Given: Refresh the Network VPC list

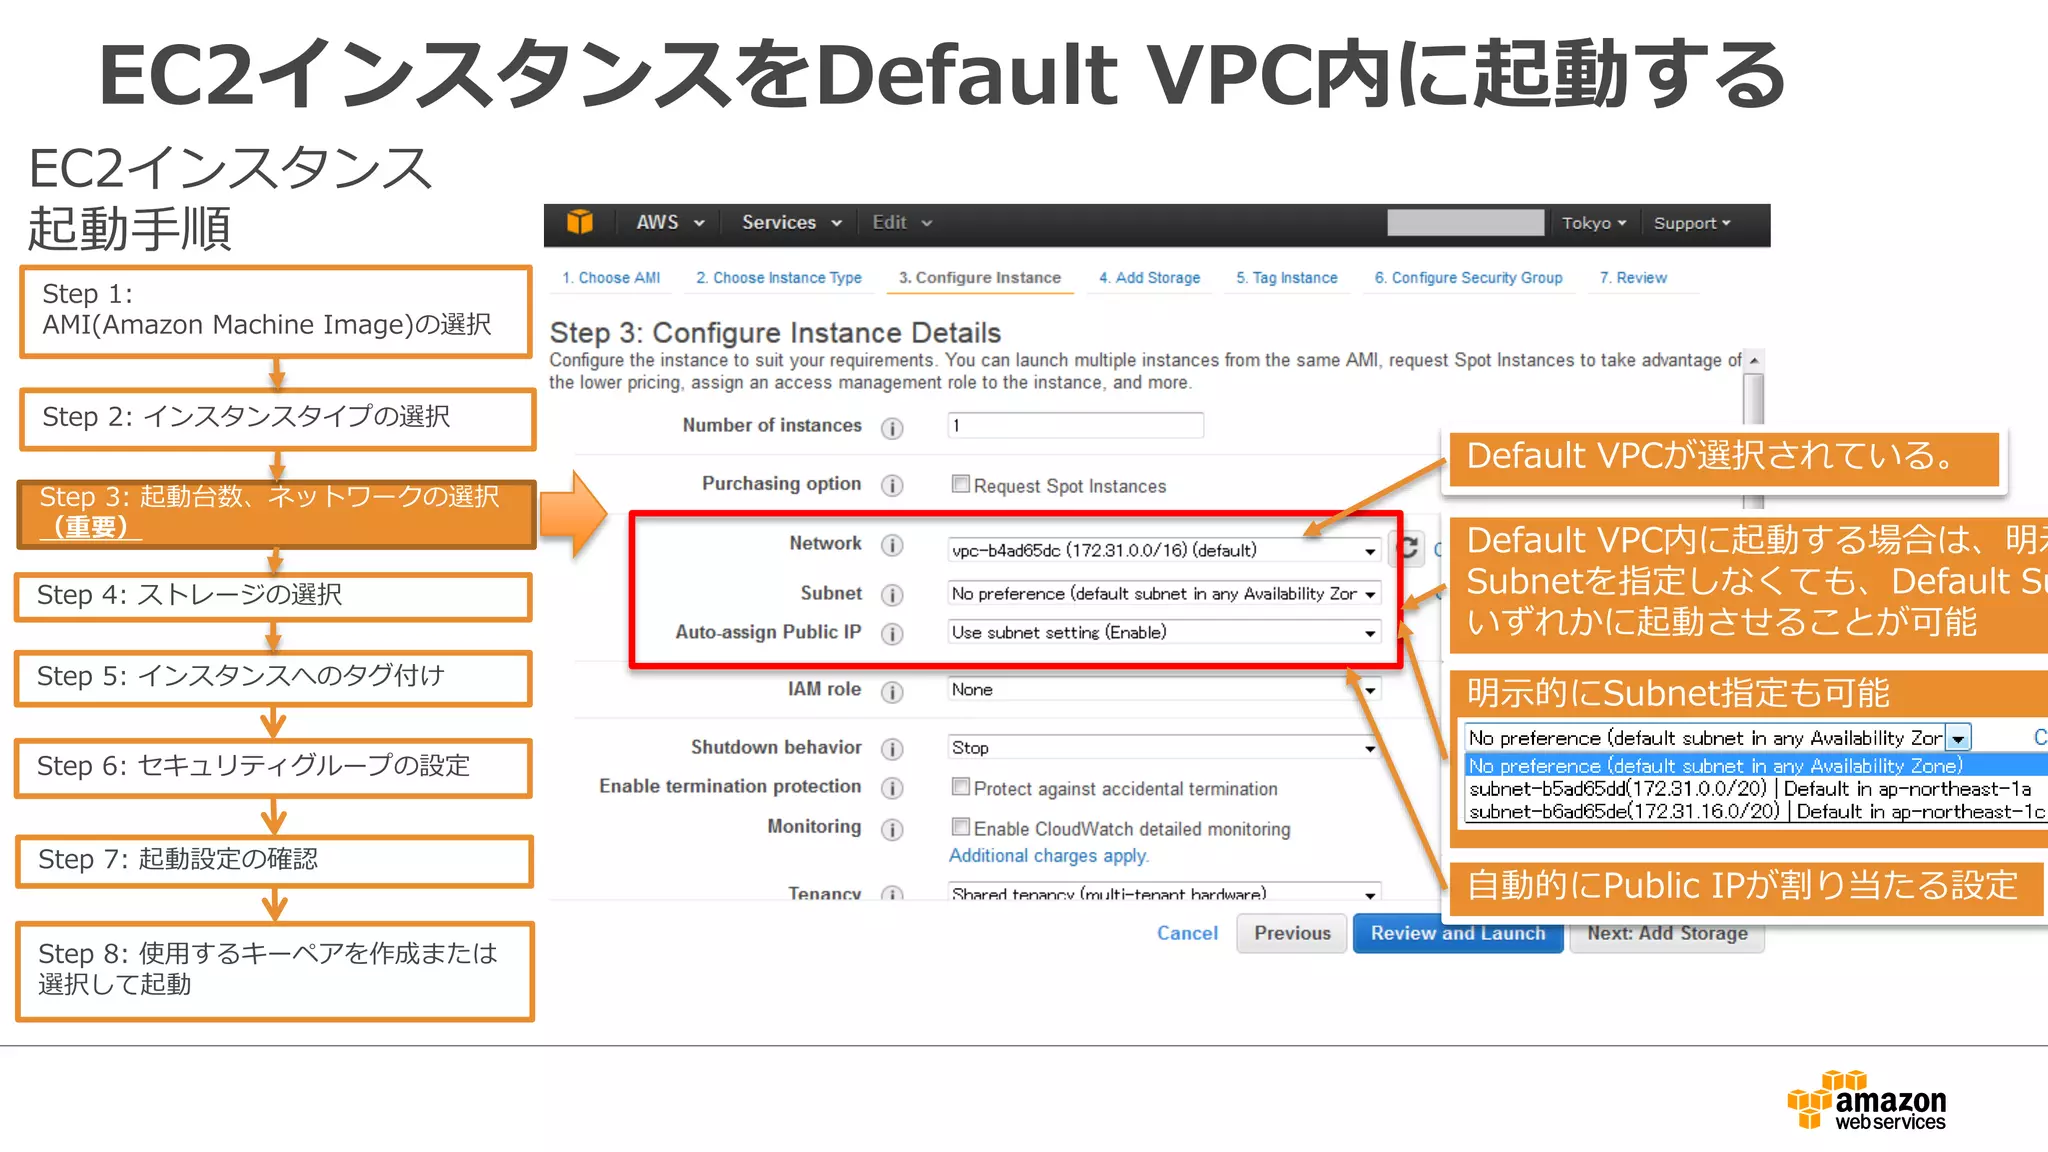Looking at the screenshot, I should coord(1408,548).
